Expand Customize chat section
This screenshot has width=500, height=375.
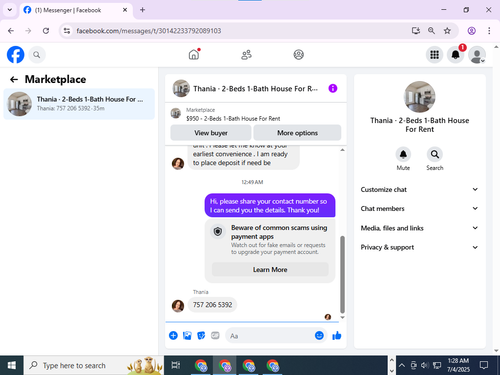tap(419, 189)
